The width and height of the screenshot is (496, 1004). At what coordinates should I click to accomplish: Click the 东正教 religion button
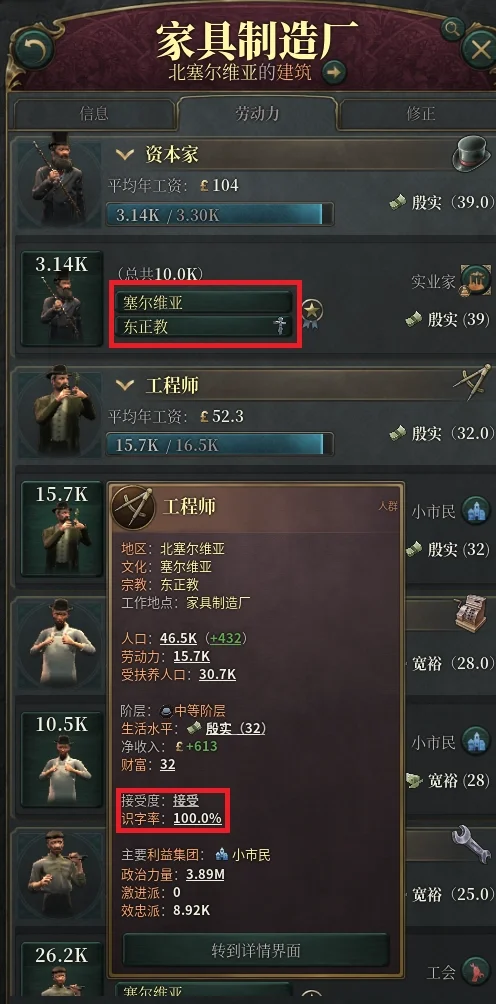point(204,327)
